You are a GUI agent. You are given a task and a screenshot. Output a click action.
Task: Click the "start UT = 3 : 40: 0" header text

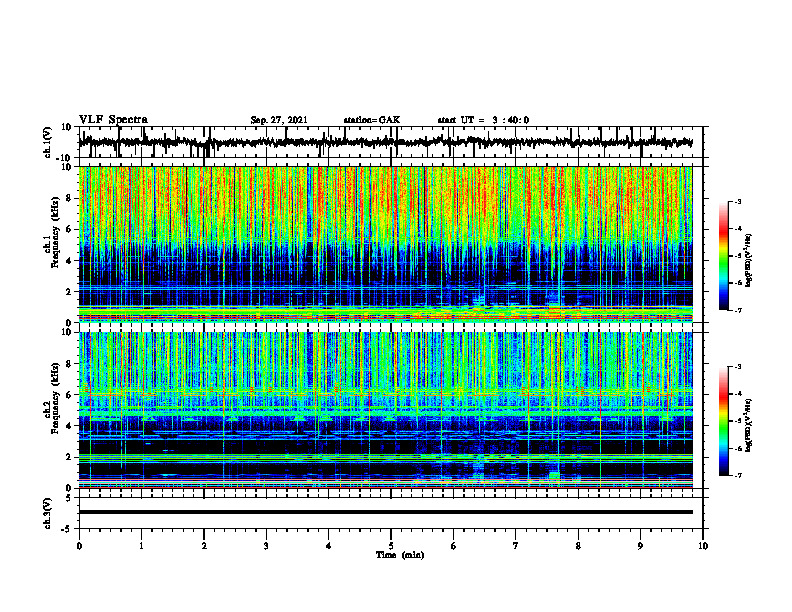click(x=483, y=120)
